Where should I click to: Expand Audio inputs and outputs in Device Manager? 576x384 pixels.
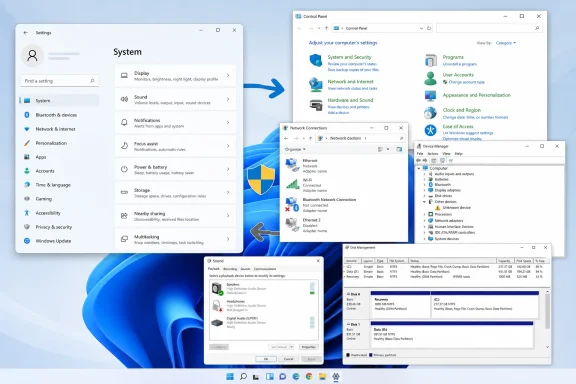pos(425,174)
